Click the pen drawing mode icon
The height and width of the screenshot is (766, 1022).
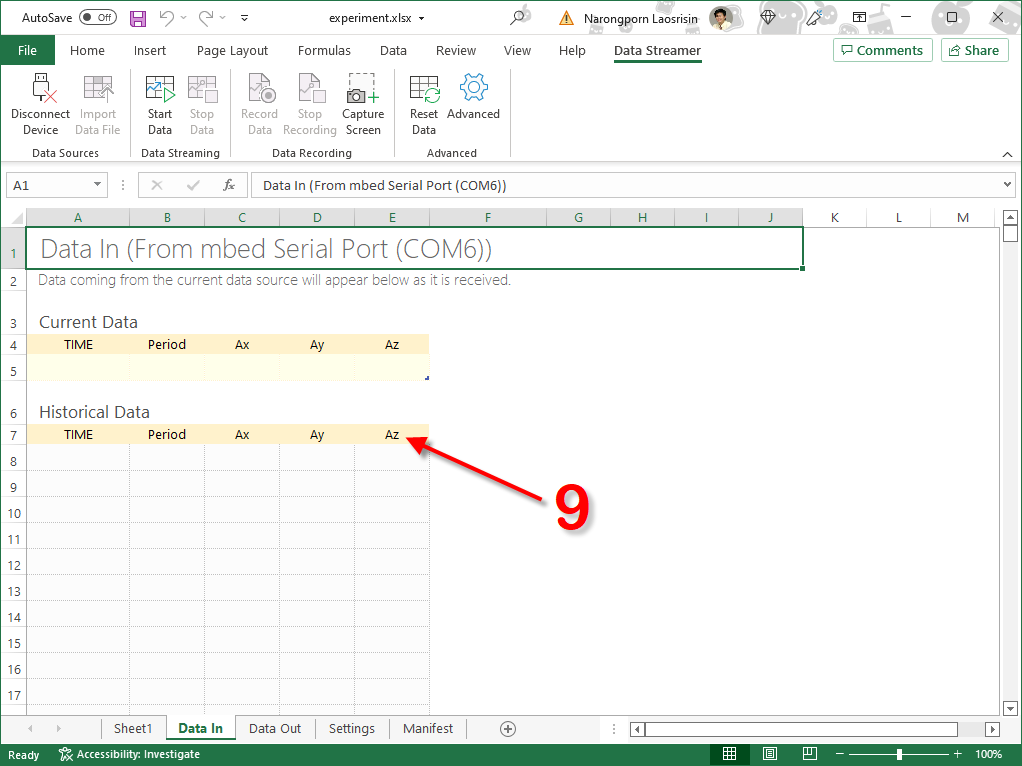(x=813, y=18)
